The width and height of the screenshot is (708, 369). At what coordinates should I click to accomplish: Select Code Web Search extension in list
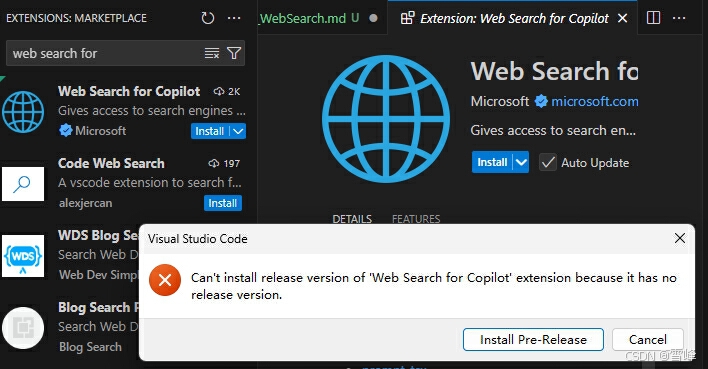coord(123,183)
